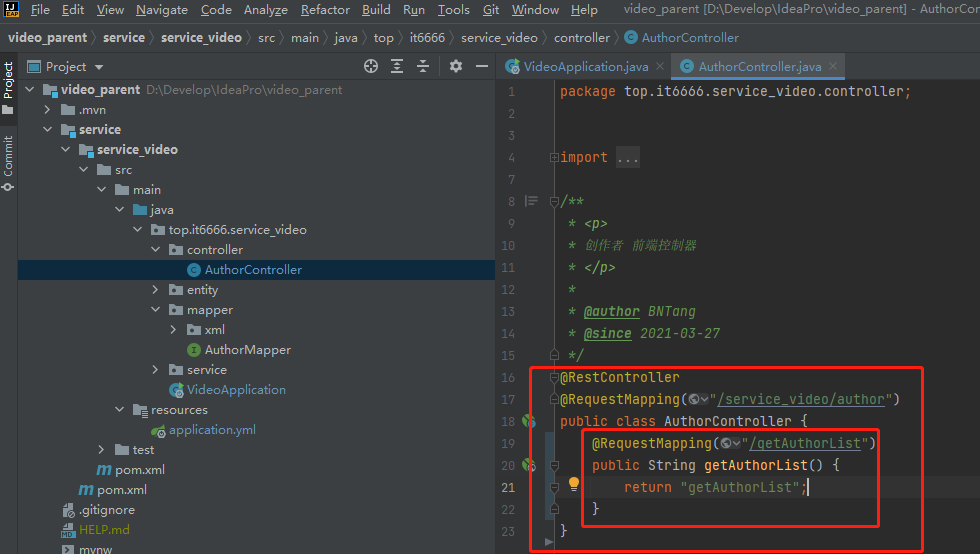The width and height of the screenshot is (980, 554).
Task: Click the locate/select opened file crosshair icon
Action: point(371,66)
